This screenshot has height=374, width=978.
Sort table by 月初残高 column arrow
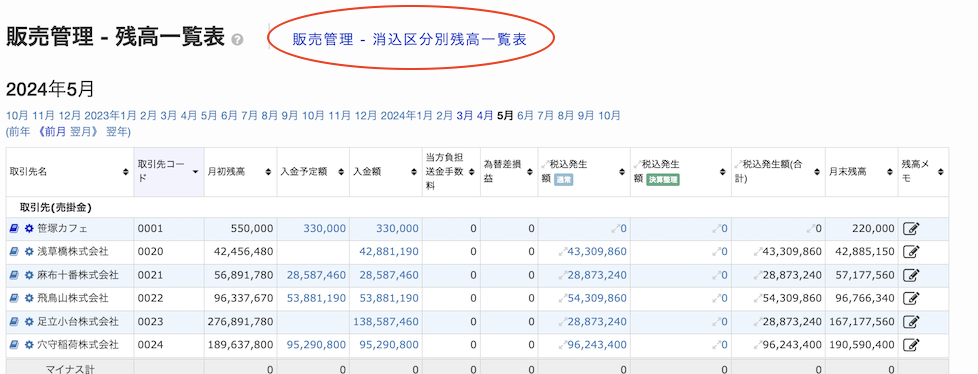pyautogui.click(x=268, y=172)
